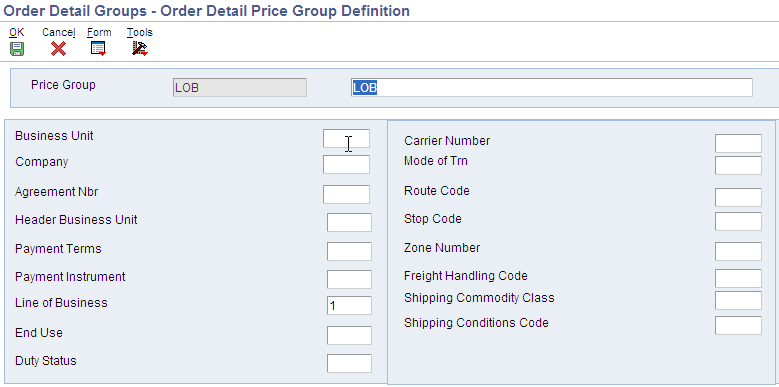Open the Form menu label
This screenshot has height=387, width=779.
[99, 32]
